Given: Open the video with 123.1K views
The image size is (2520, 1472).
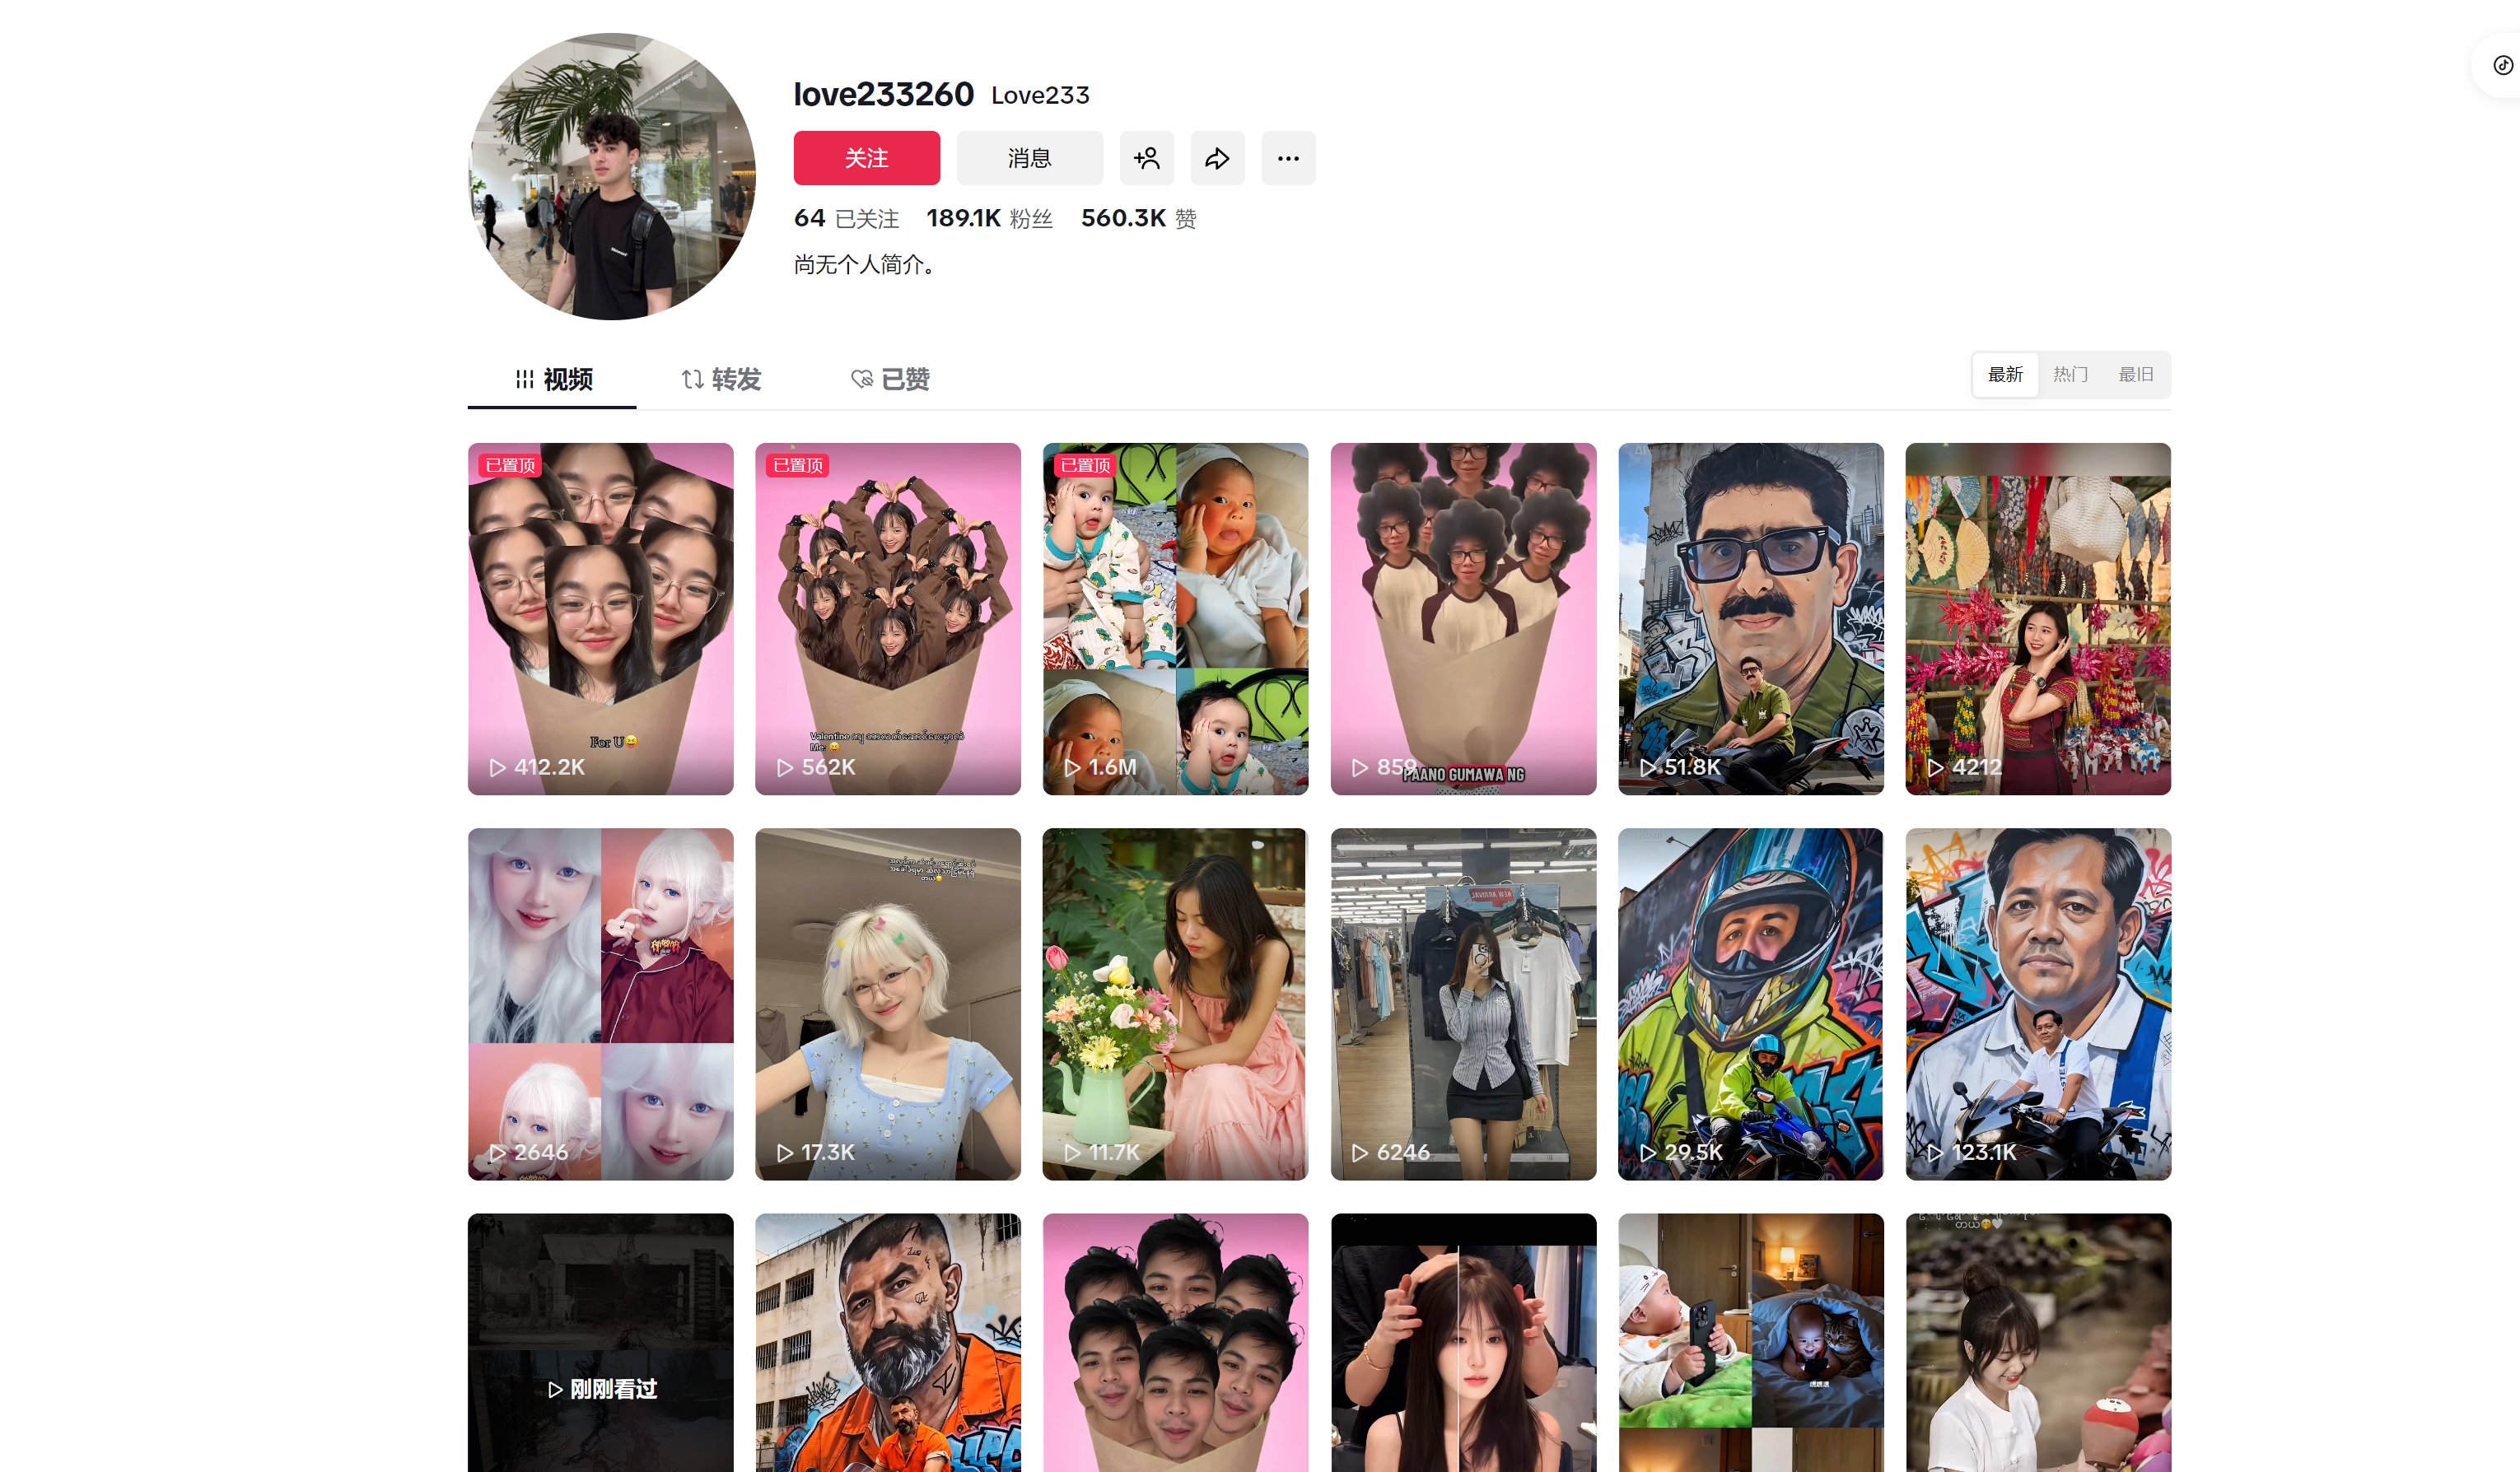Looking at the screenshot, I should (x=2039, y=1004).
